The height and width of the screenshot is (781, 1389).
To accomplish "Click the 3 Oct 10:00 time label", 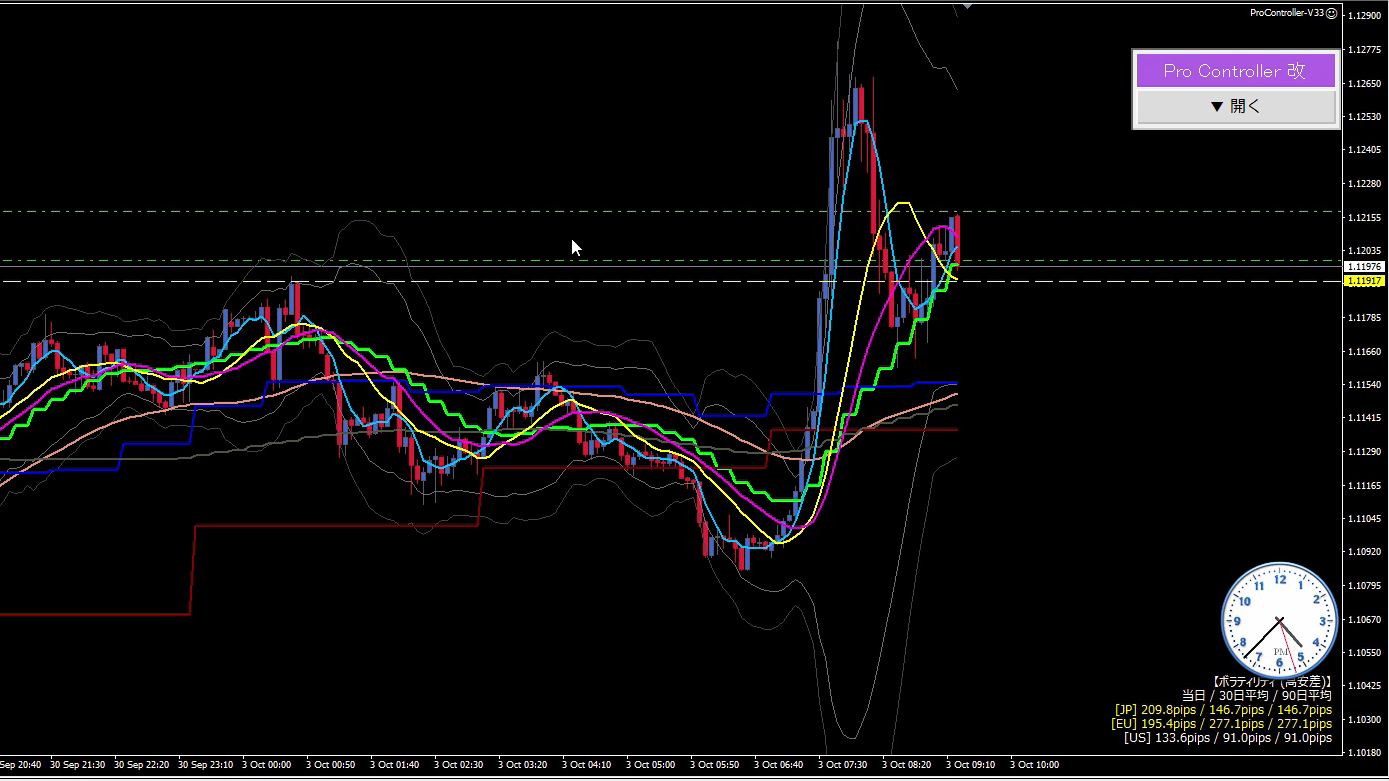I will tap(1034, 765).
